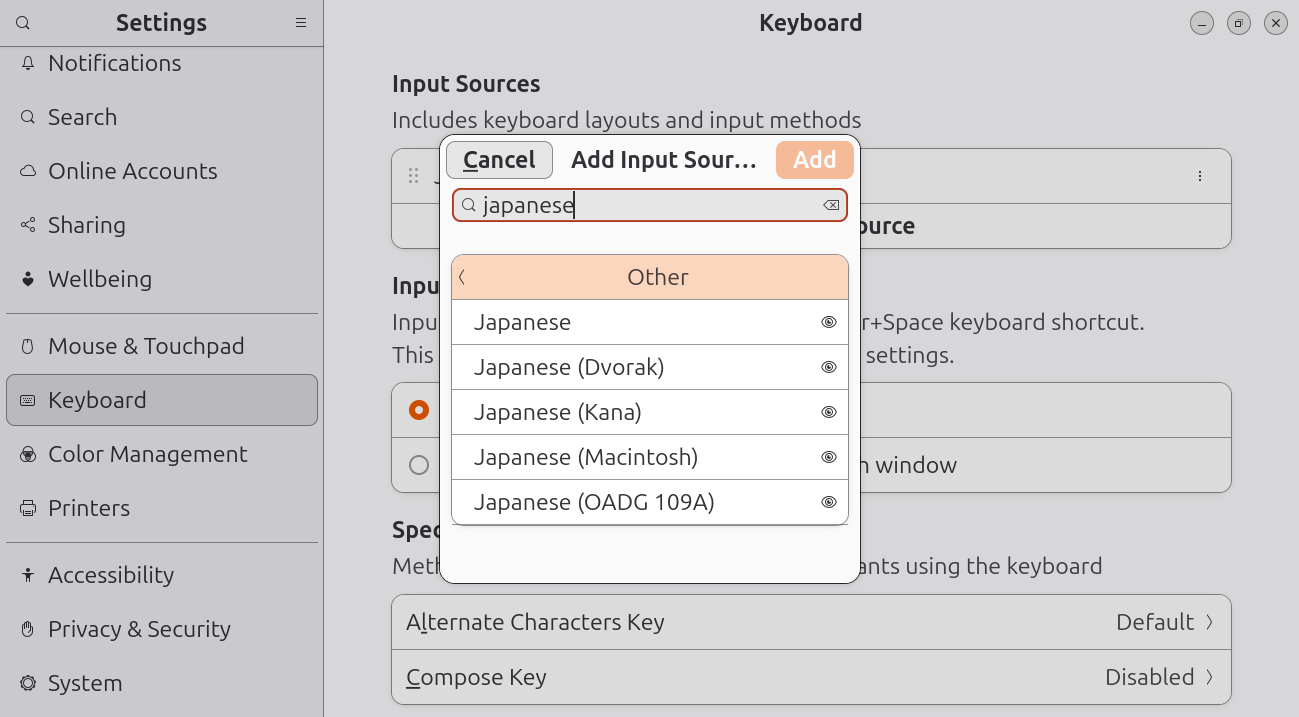
Task: Click the input source drag handle
Action: [413, 176]
